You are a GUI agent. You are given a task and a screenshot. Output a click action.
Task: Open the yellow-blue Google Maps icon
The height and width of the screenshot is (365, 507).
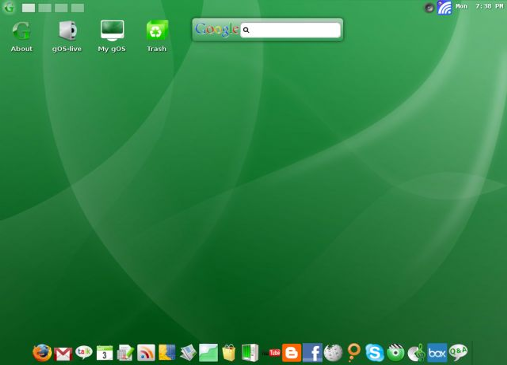(x=167, y=353)
